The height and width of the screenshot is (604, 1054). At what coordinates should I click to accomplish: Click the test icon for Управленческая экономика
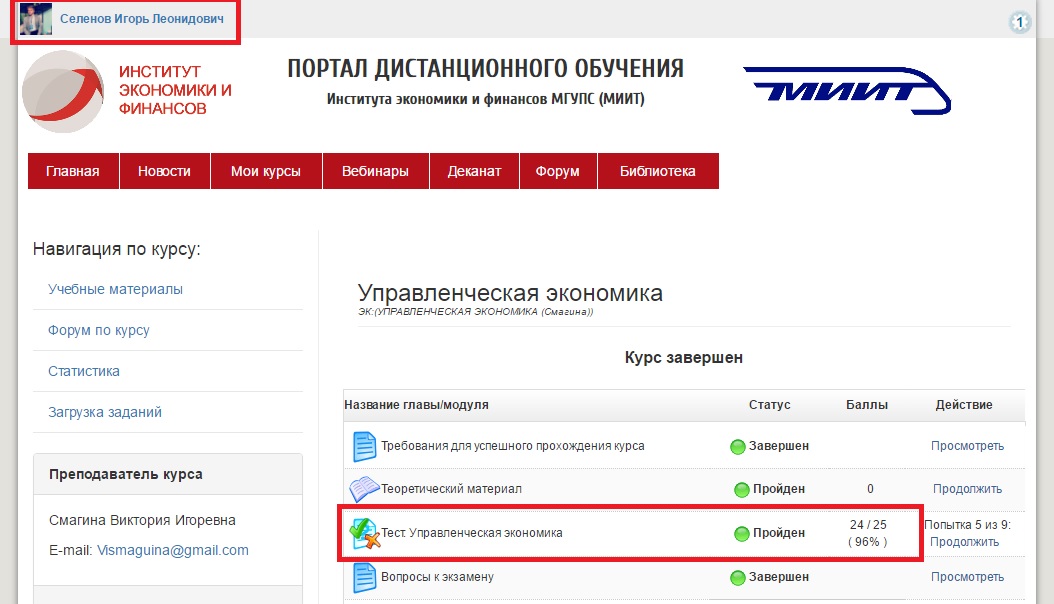coord(363,533)
